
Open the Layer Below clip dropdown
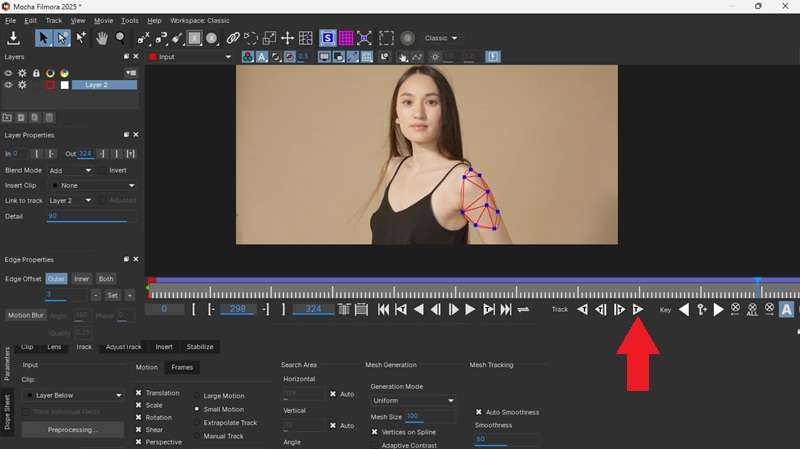coord(74,395)
